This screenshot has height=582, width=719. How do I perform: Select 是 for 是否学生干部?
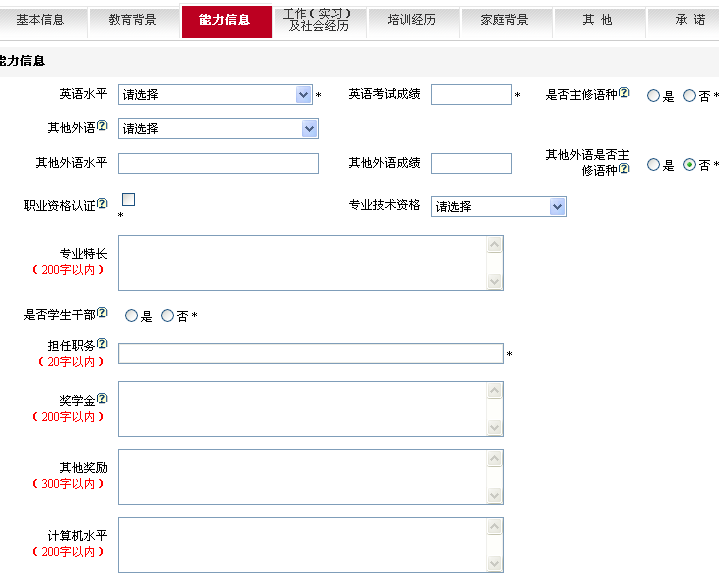[131, 316]
